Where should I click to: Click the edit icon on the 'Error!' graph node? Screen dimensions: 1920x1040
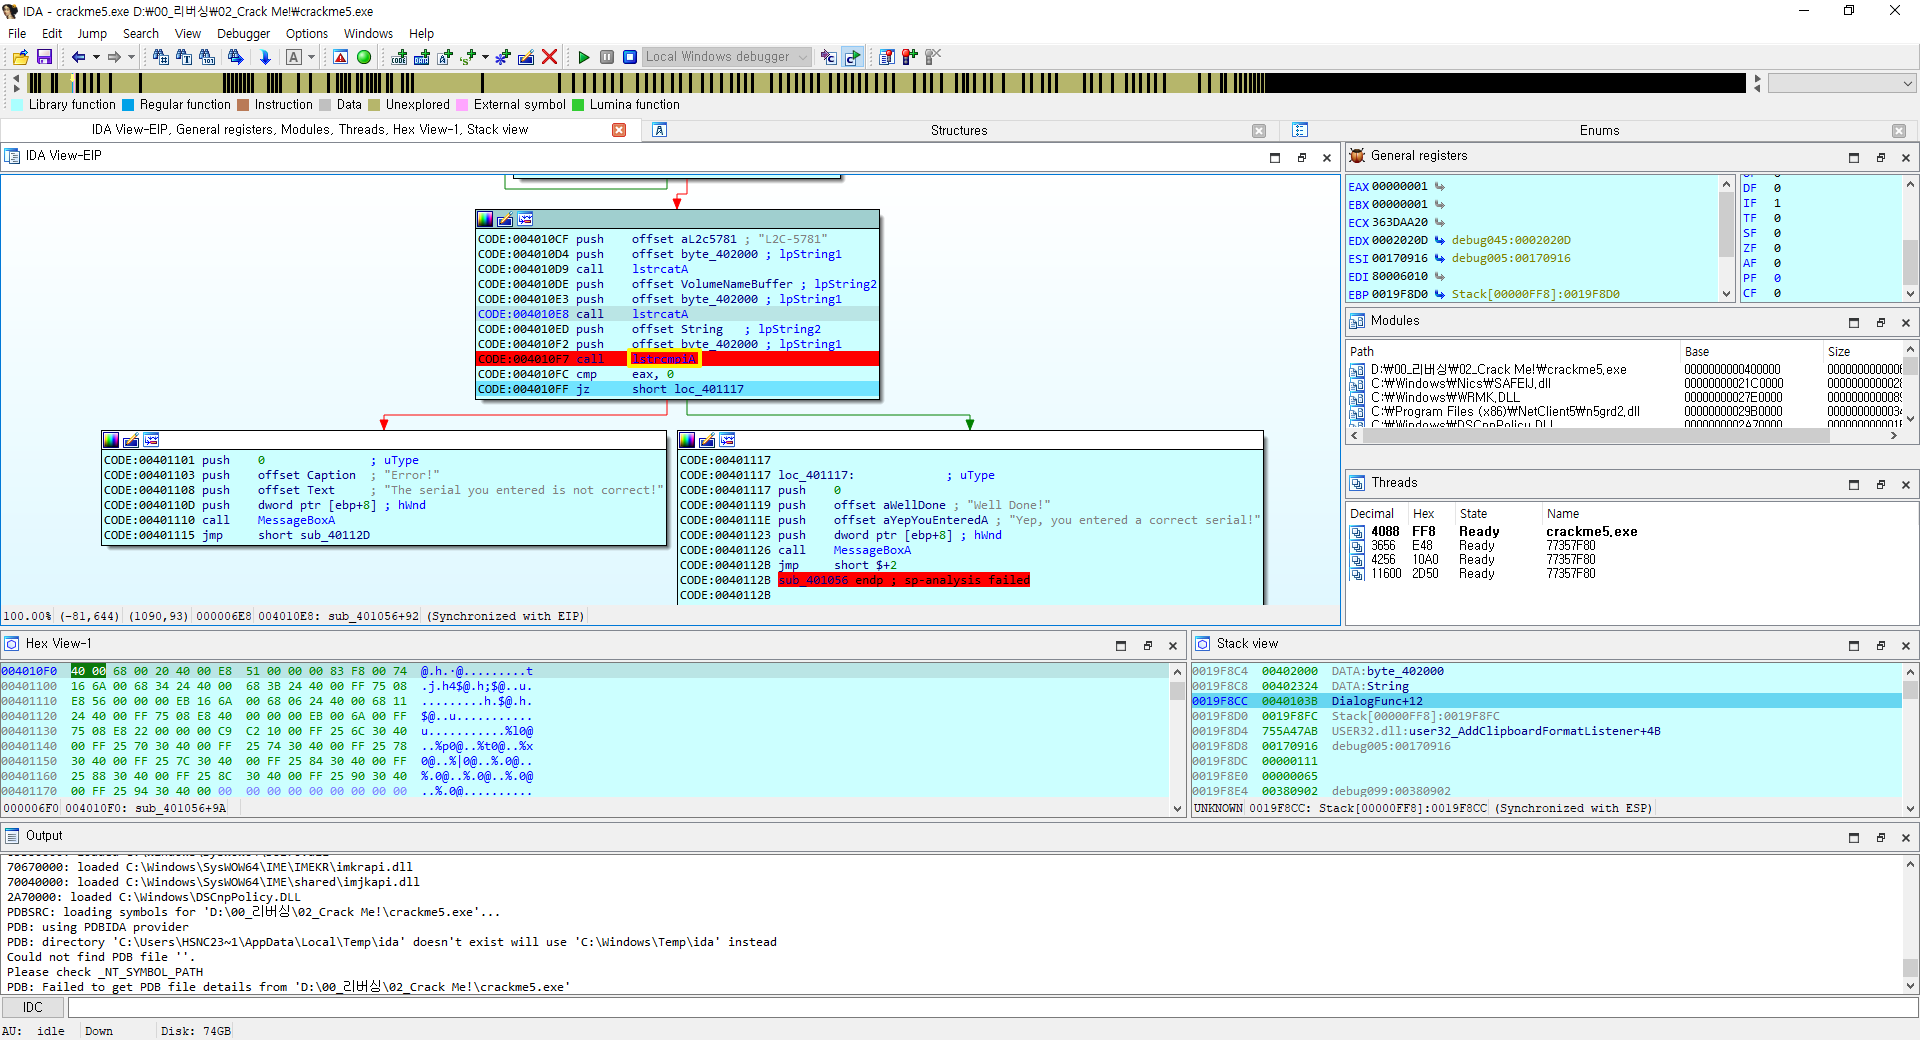(x=131, y=440)
